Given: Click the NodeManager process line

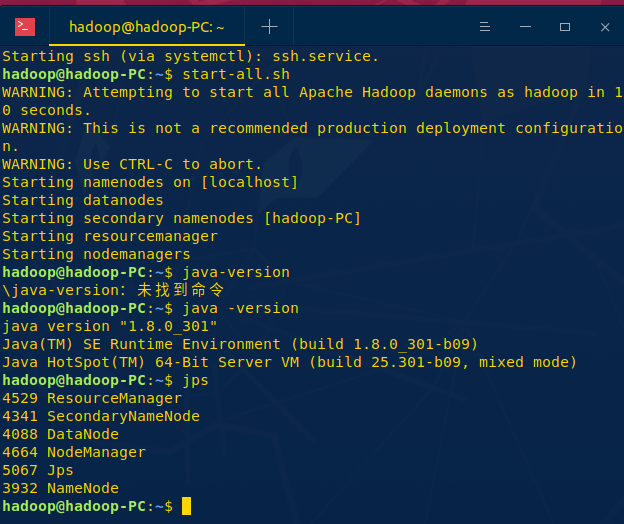Looking at the screenshot, I should pyautogui.click(x=74, y=452).
